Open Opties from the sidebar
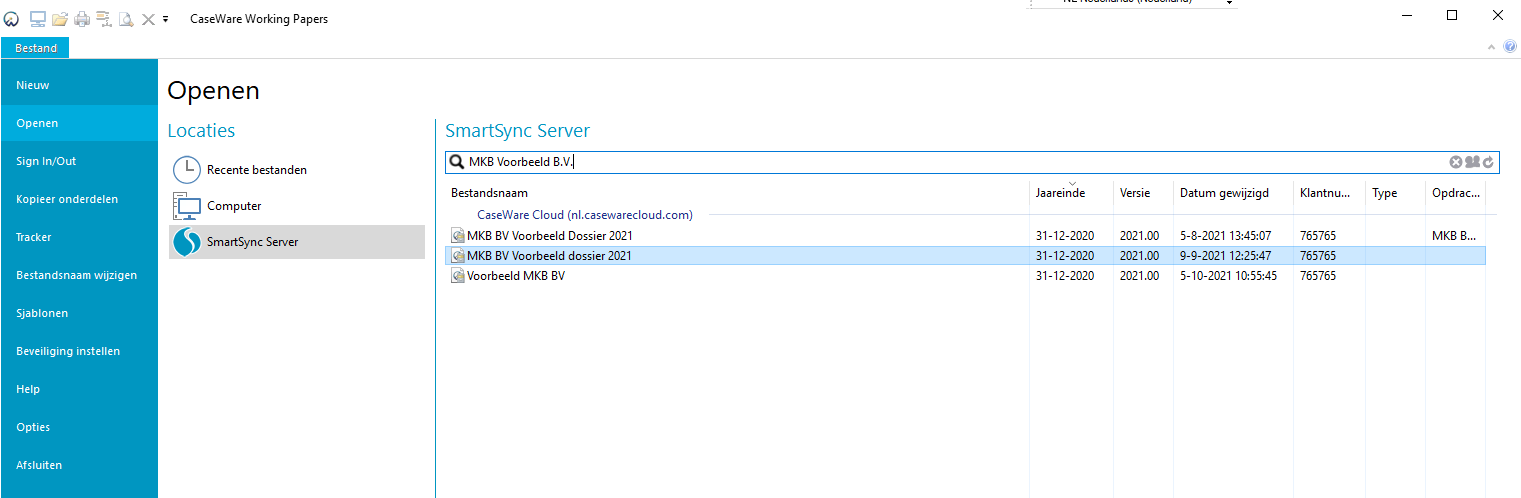The image size is (1521, 498). click(x=79, y=427)
